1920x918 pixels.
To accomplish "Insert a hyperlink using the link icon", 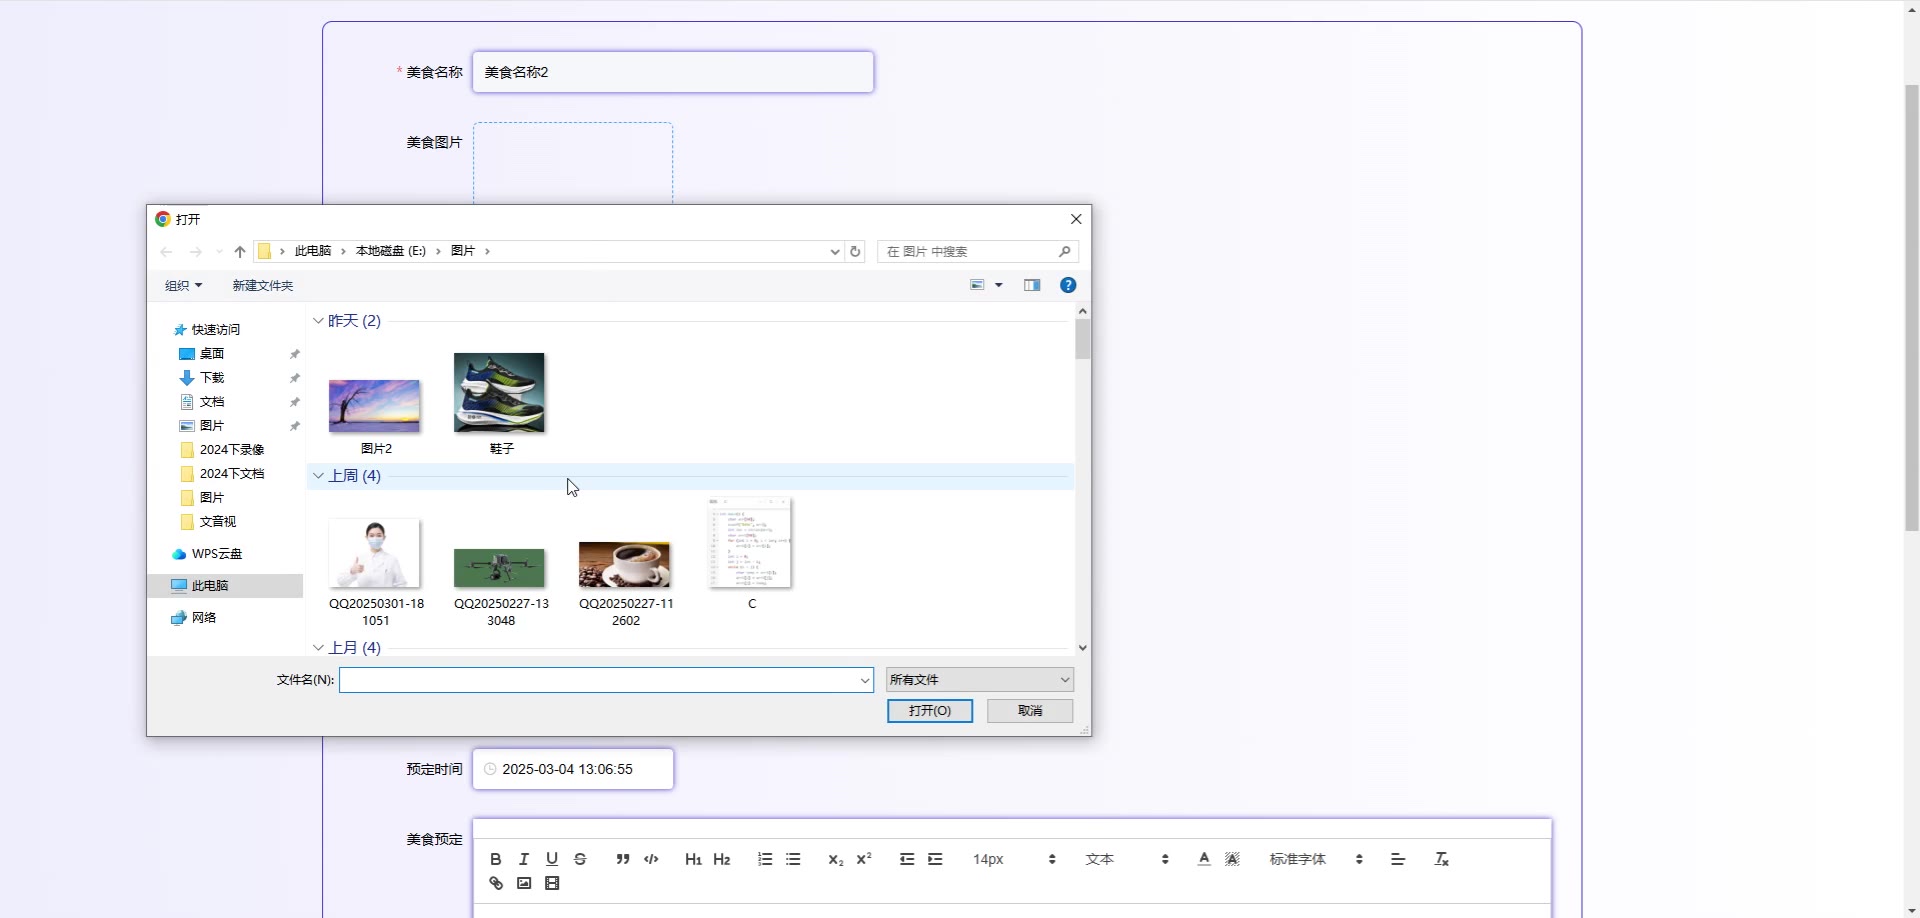I will click(x=496, y=883).
